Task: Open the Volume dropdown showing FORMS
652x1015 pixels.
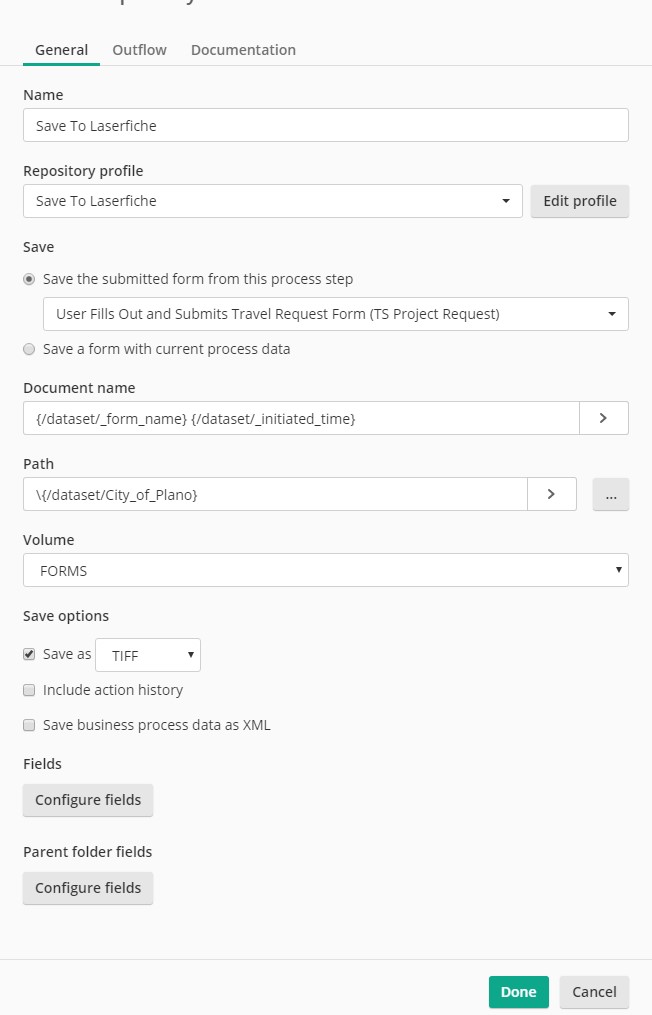Action: click(x=325, y=570)
